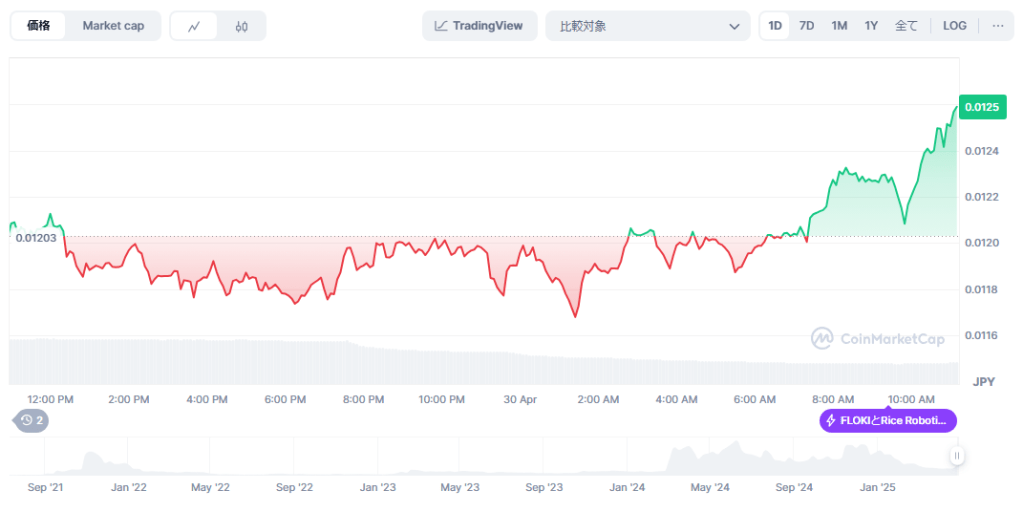Select the 1M time range
Viewport: 1023px width, 512px height.
(x=839, y=26)
